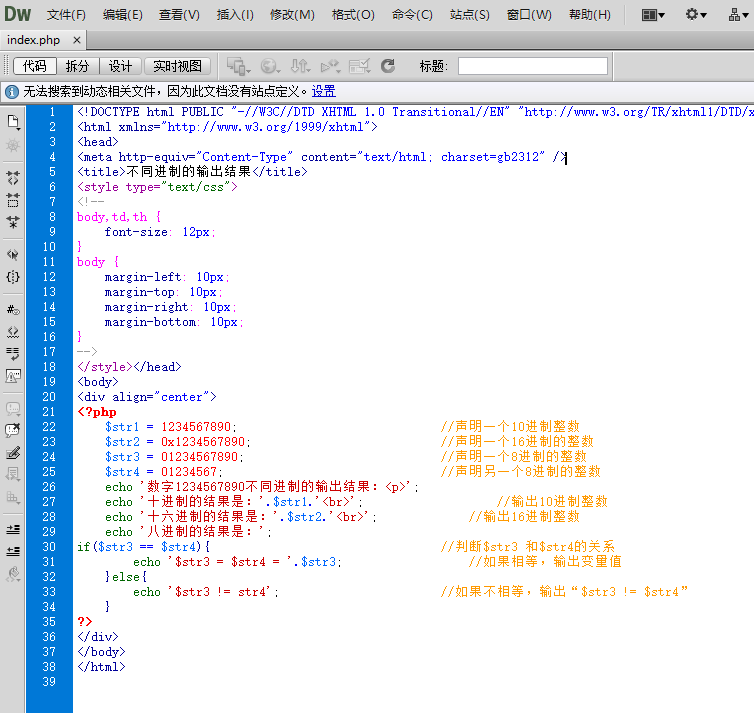Image resolution: width=754 pixels, height=713 pixels.
Task: Open Site management icon menu
Action: point(738,15)
